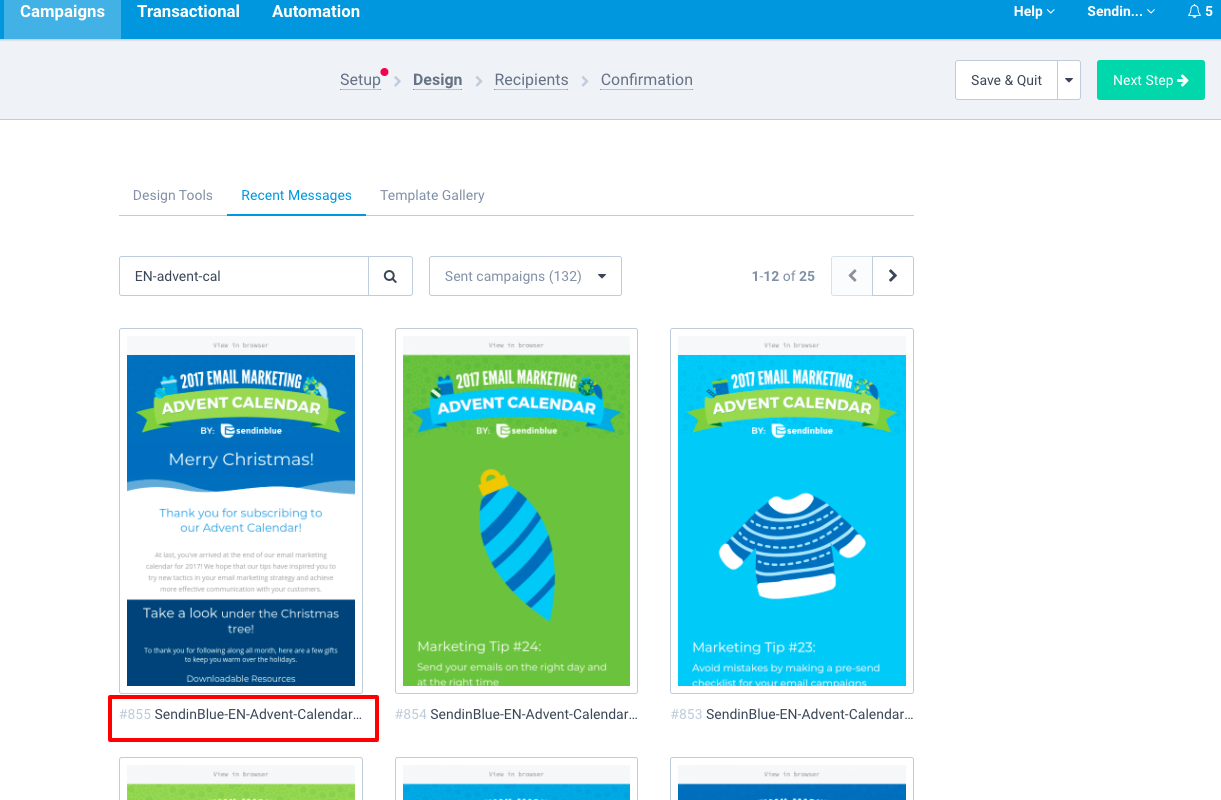The height and width of the screenshot is (800, 1221).
Task: Open the notifications bell icon
Action: 1194,12
